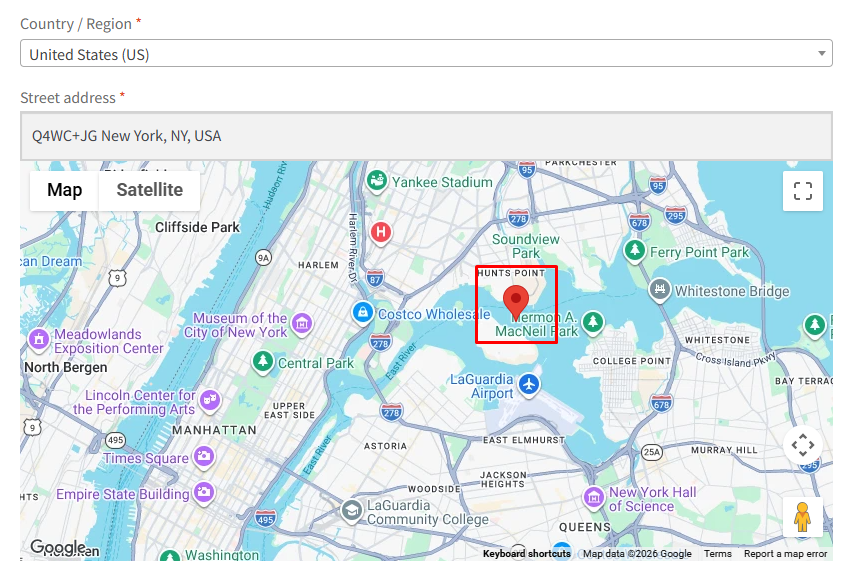Click the WOODSIDE label

pyautogui.click(x=434, y=489)
